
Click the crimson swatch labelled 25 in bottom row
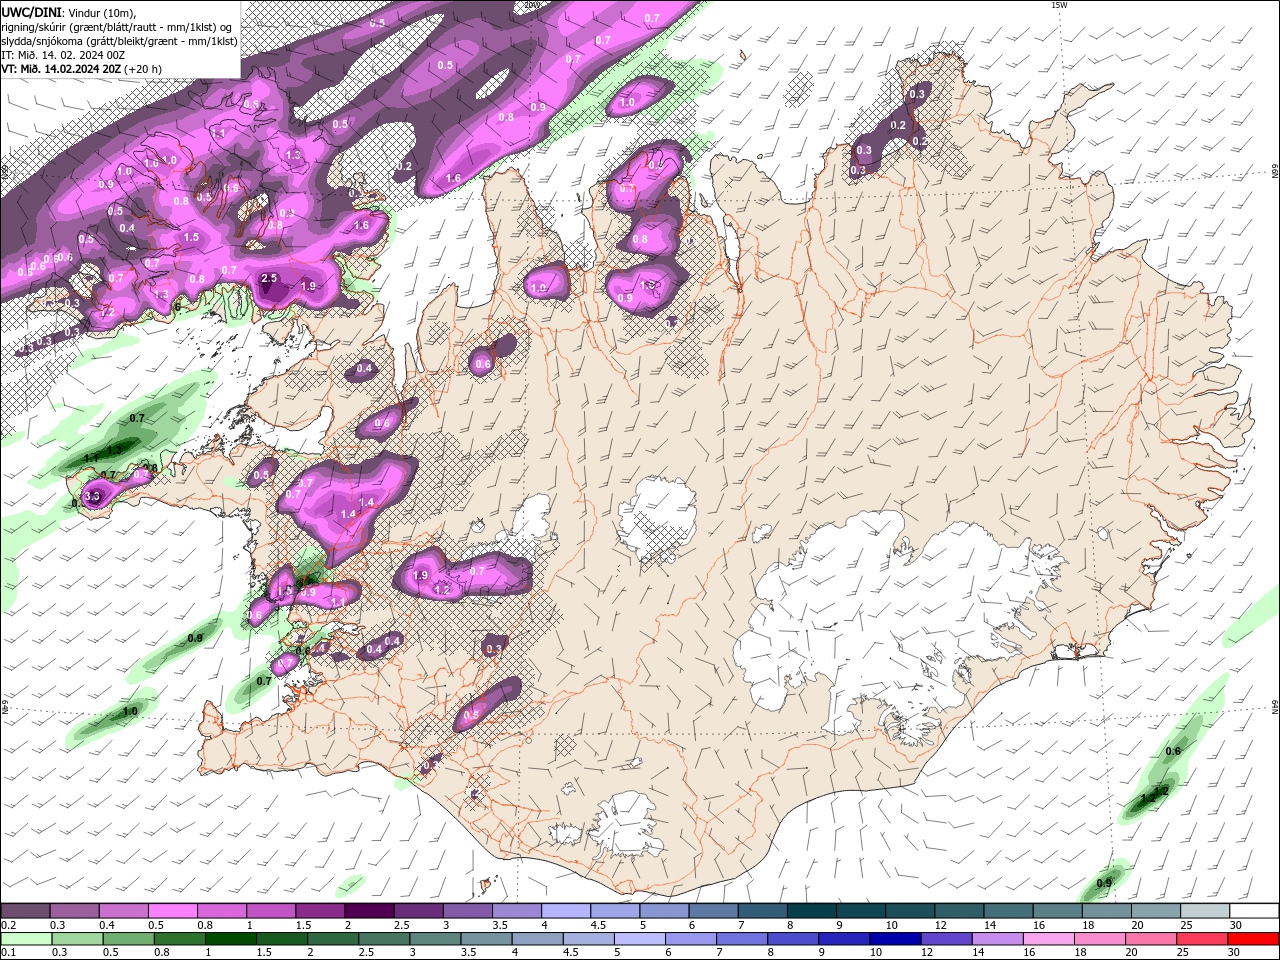(x=1201, y=938)
